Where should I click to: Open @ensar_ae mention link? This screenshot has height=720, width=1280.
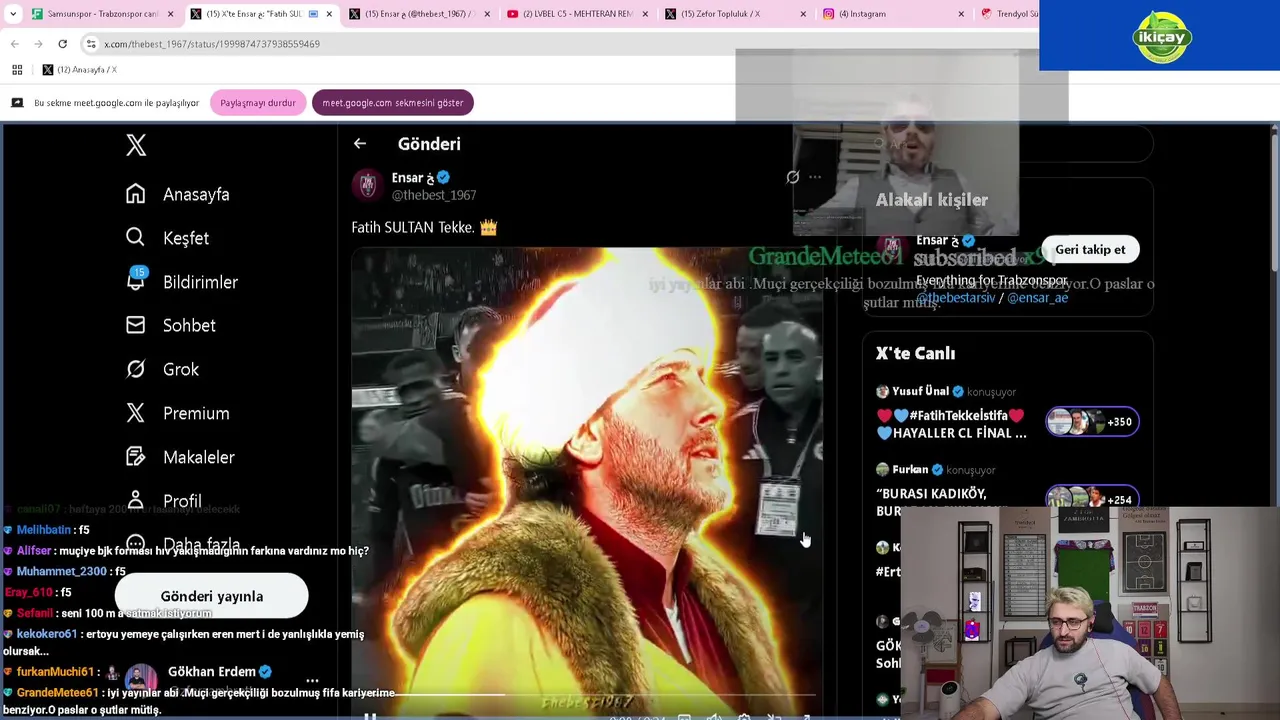(1037, 298)
